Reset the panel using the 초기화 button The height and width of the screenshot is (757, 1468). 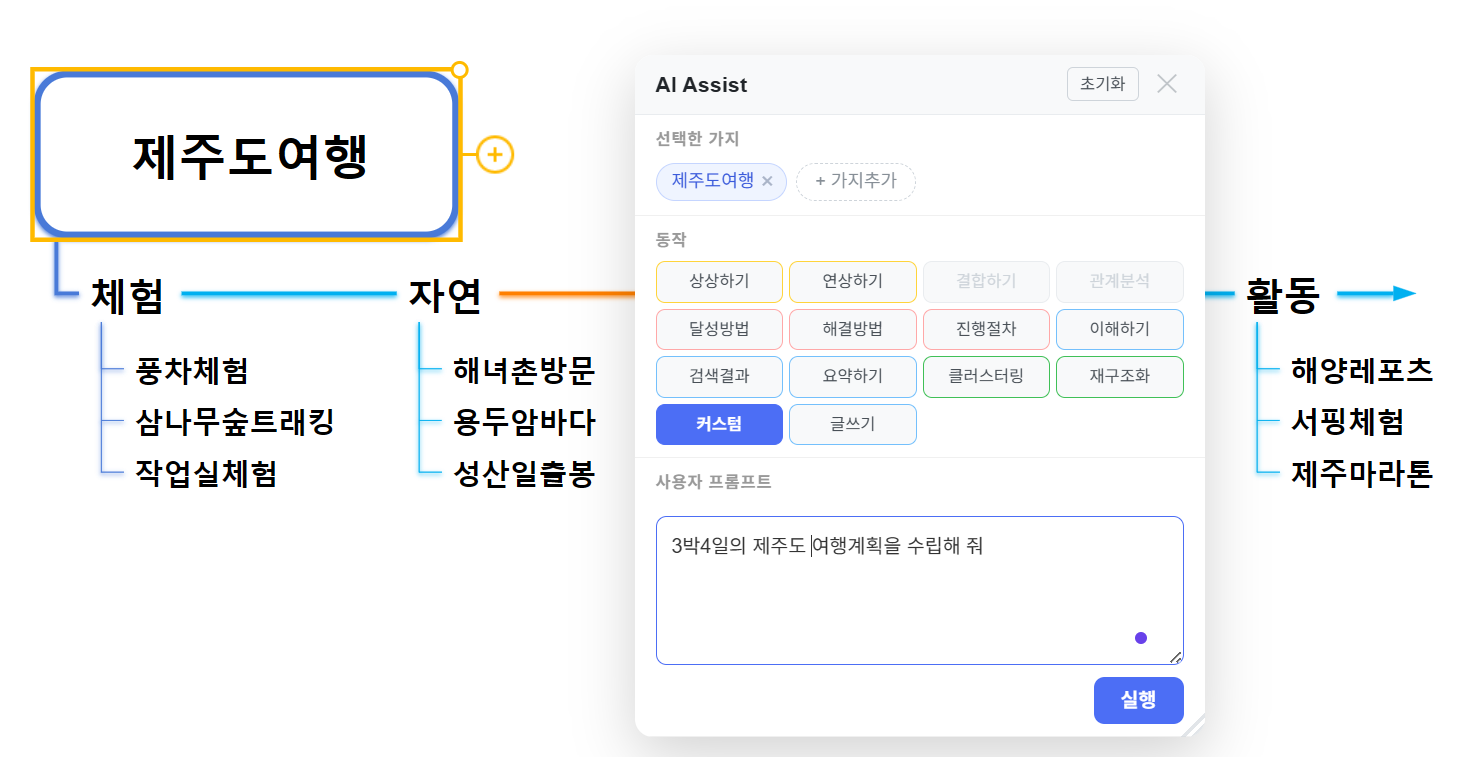(1102, 84)
